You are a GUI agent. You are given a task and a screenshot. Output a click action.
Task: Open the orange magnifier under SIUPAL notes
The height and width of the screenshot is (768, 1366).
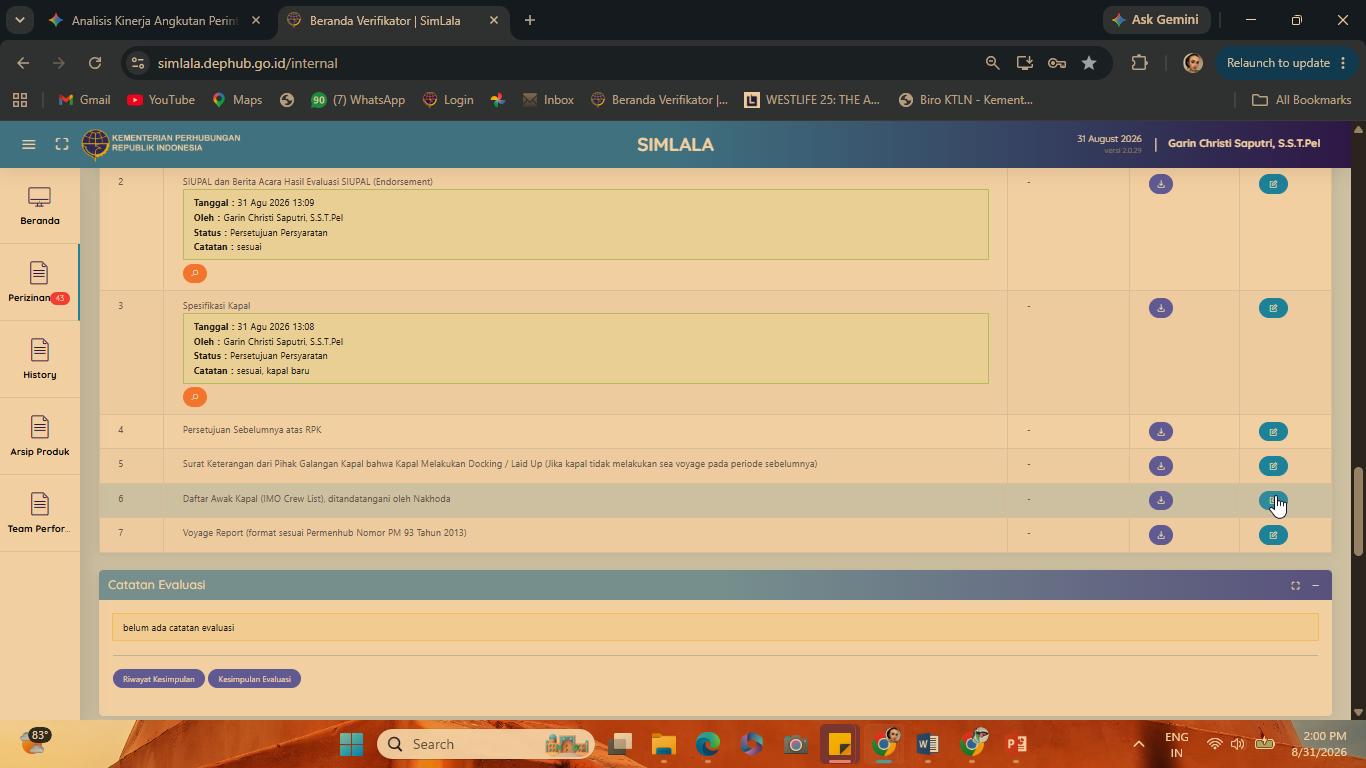[x=195, y=273]
